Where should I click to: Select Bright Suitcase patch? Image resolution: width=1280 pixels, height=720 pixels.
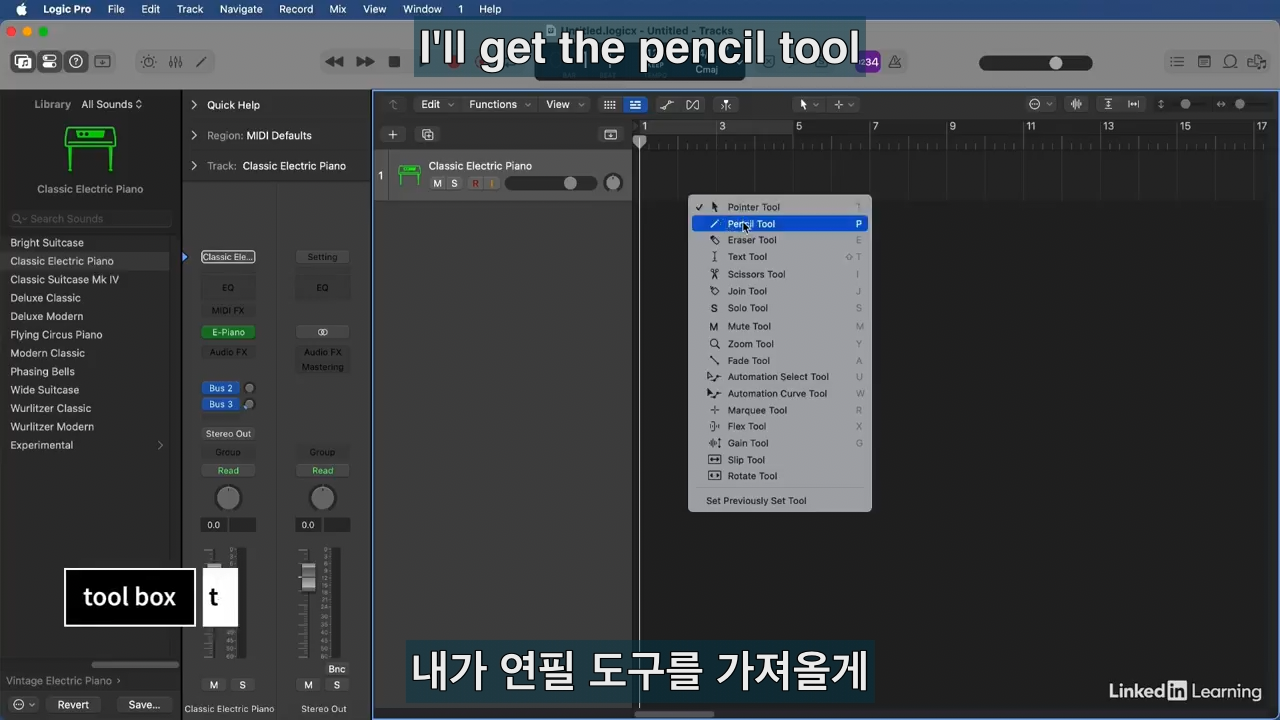click(x=47, y=243)
